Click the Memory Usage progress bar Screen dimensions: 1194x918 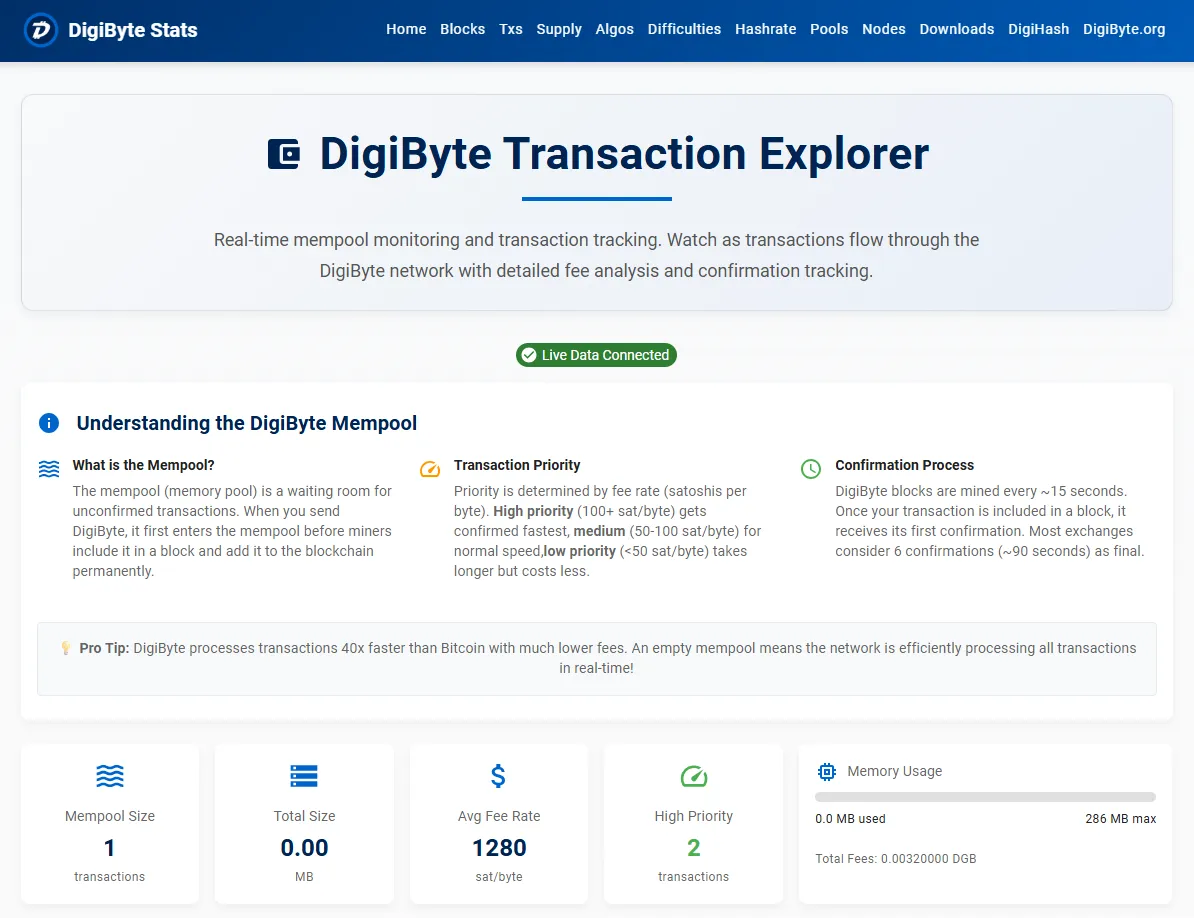point(985,797)
